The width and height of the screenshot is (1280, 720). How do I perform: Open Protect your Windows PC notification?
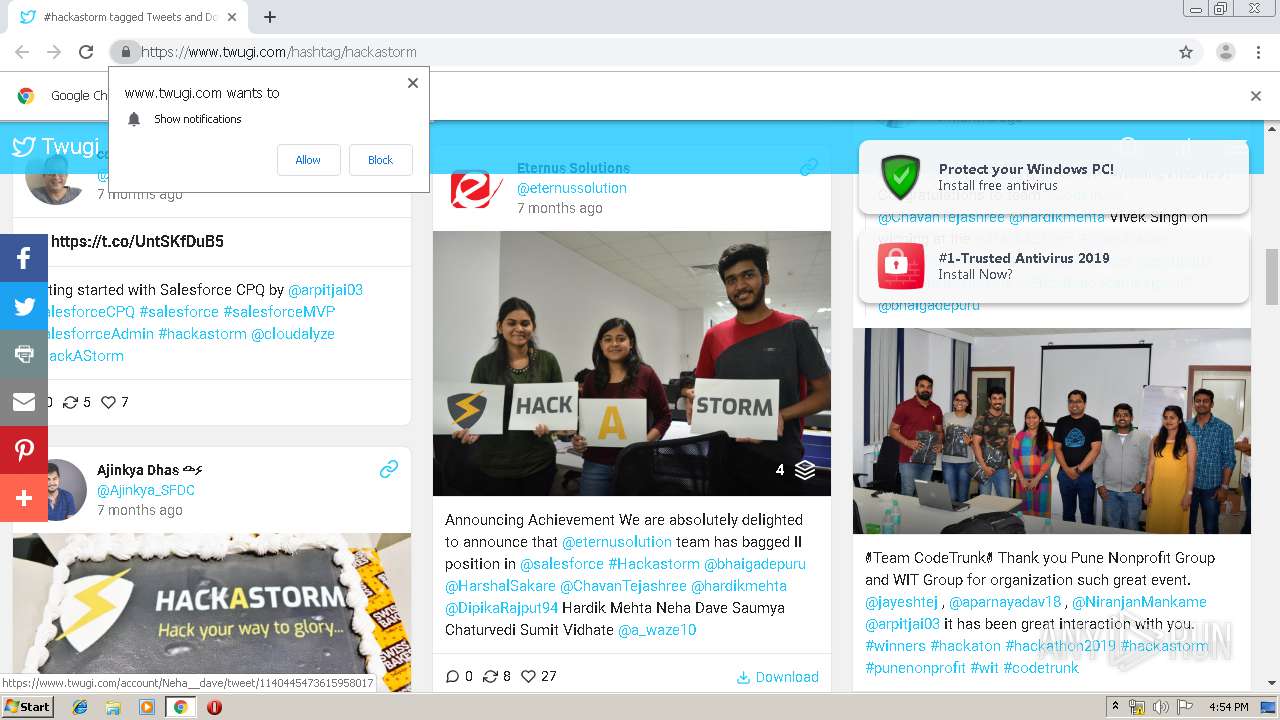pyautogui.click(x=1053, y=177)
